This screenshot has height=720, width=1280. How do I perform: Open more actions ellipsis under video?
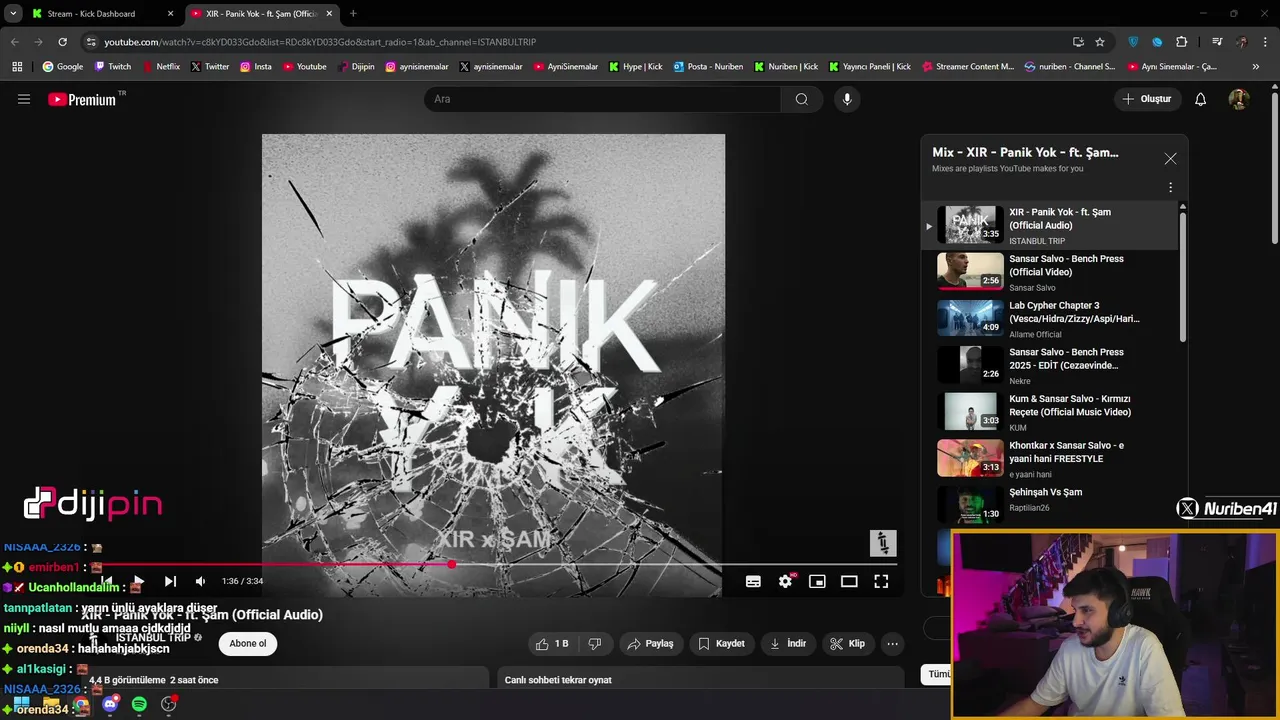[893, 644]
